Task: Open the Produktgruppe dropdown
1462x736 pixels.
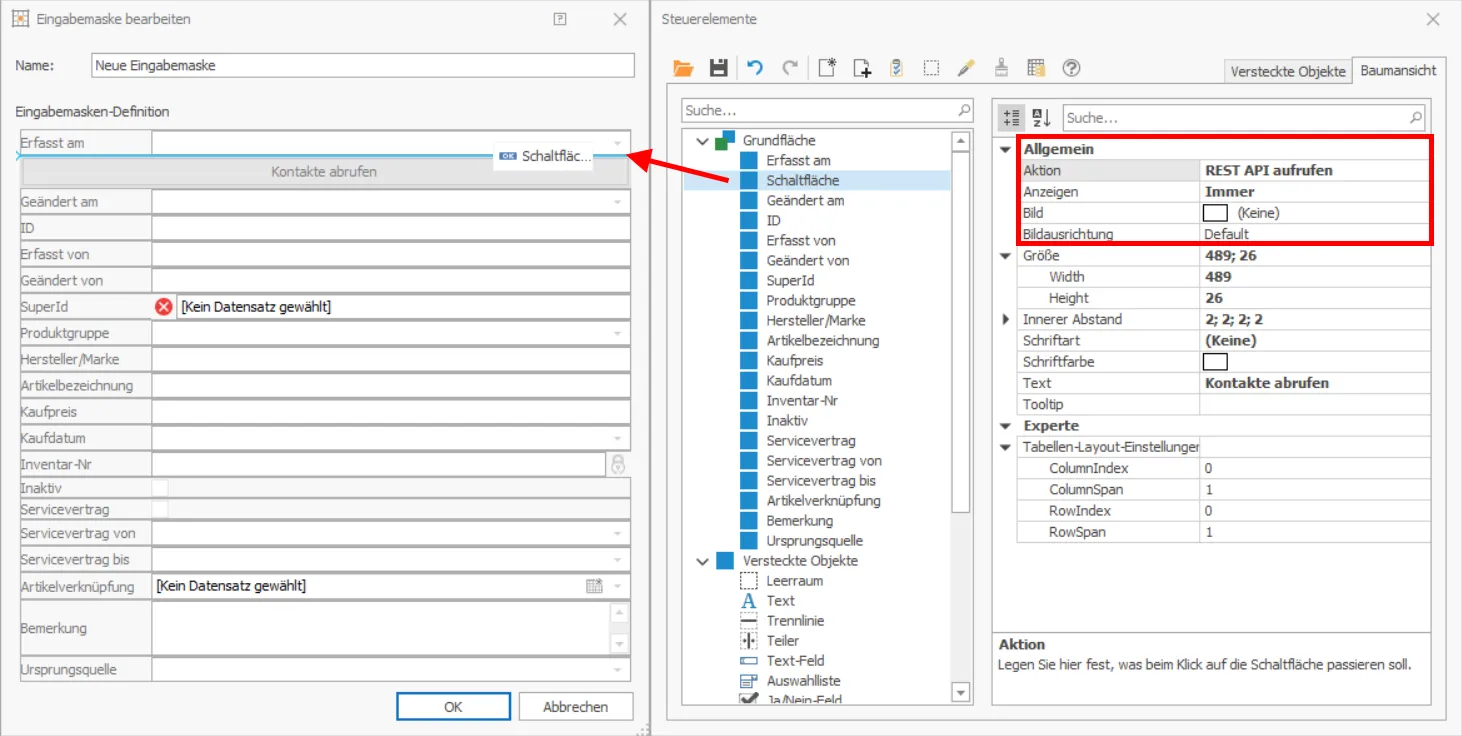Action: 618,333
